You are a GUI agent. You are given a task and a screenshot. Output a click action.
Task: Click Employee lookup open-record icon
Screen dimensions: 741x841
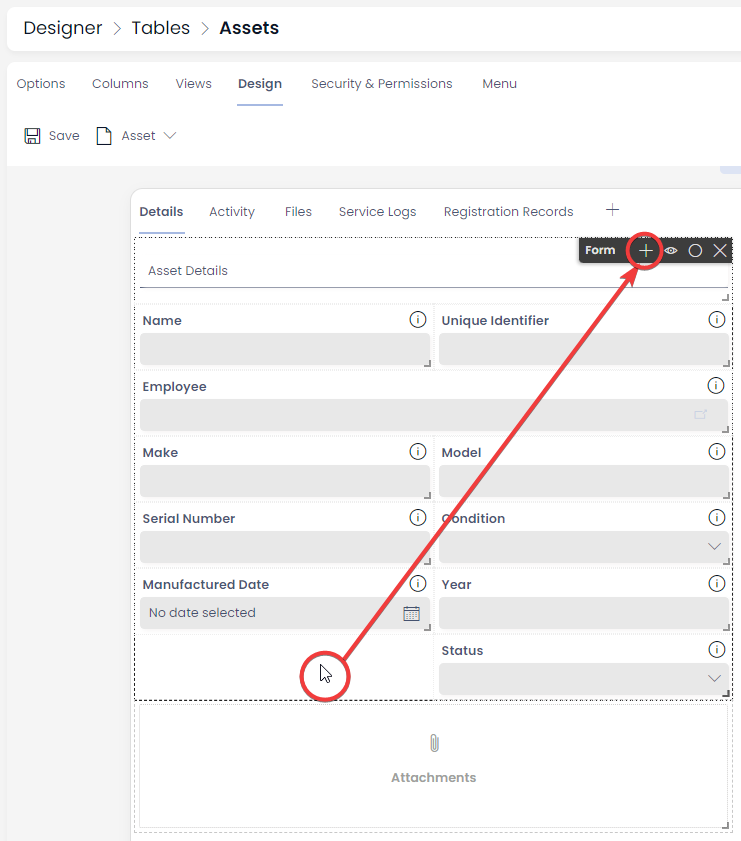pos(700,415)
